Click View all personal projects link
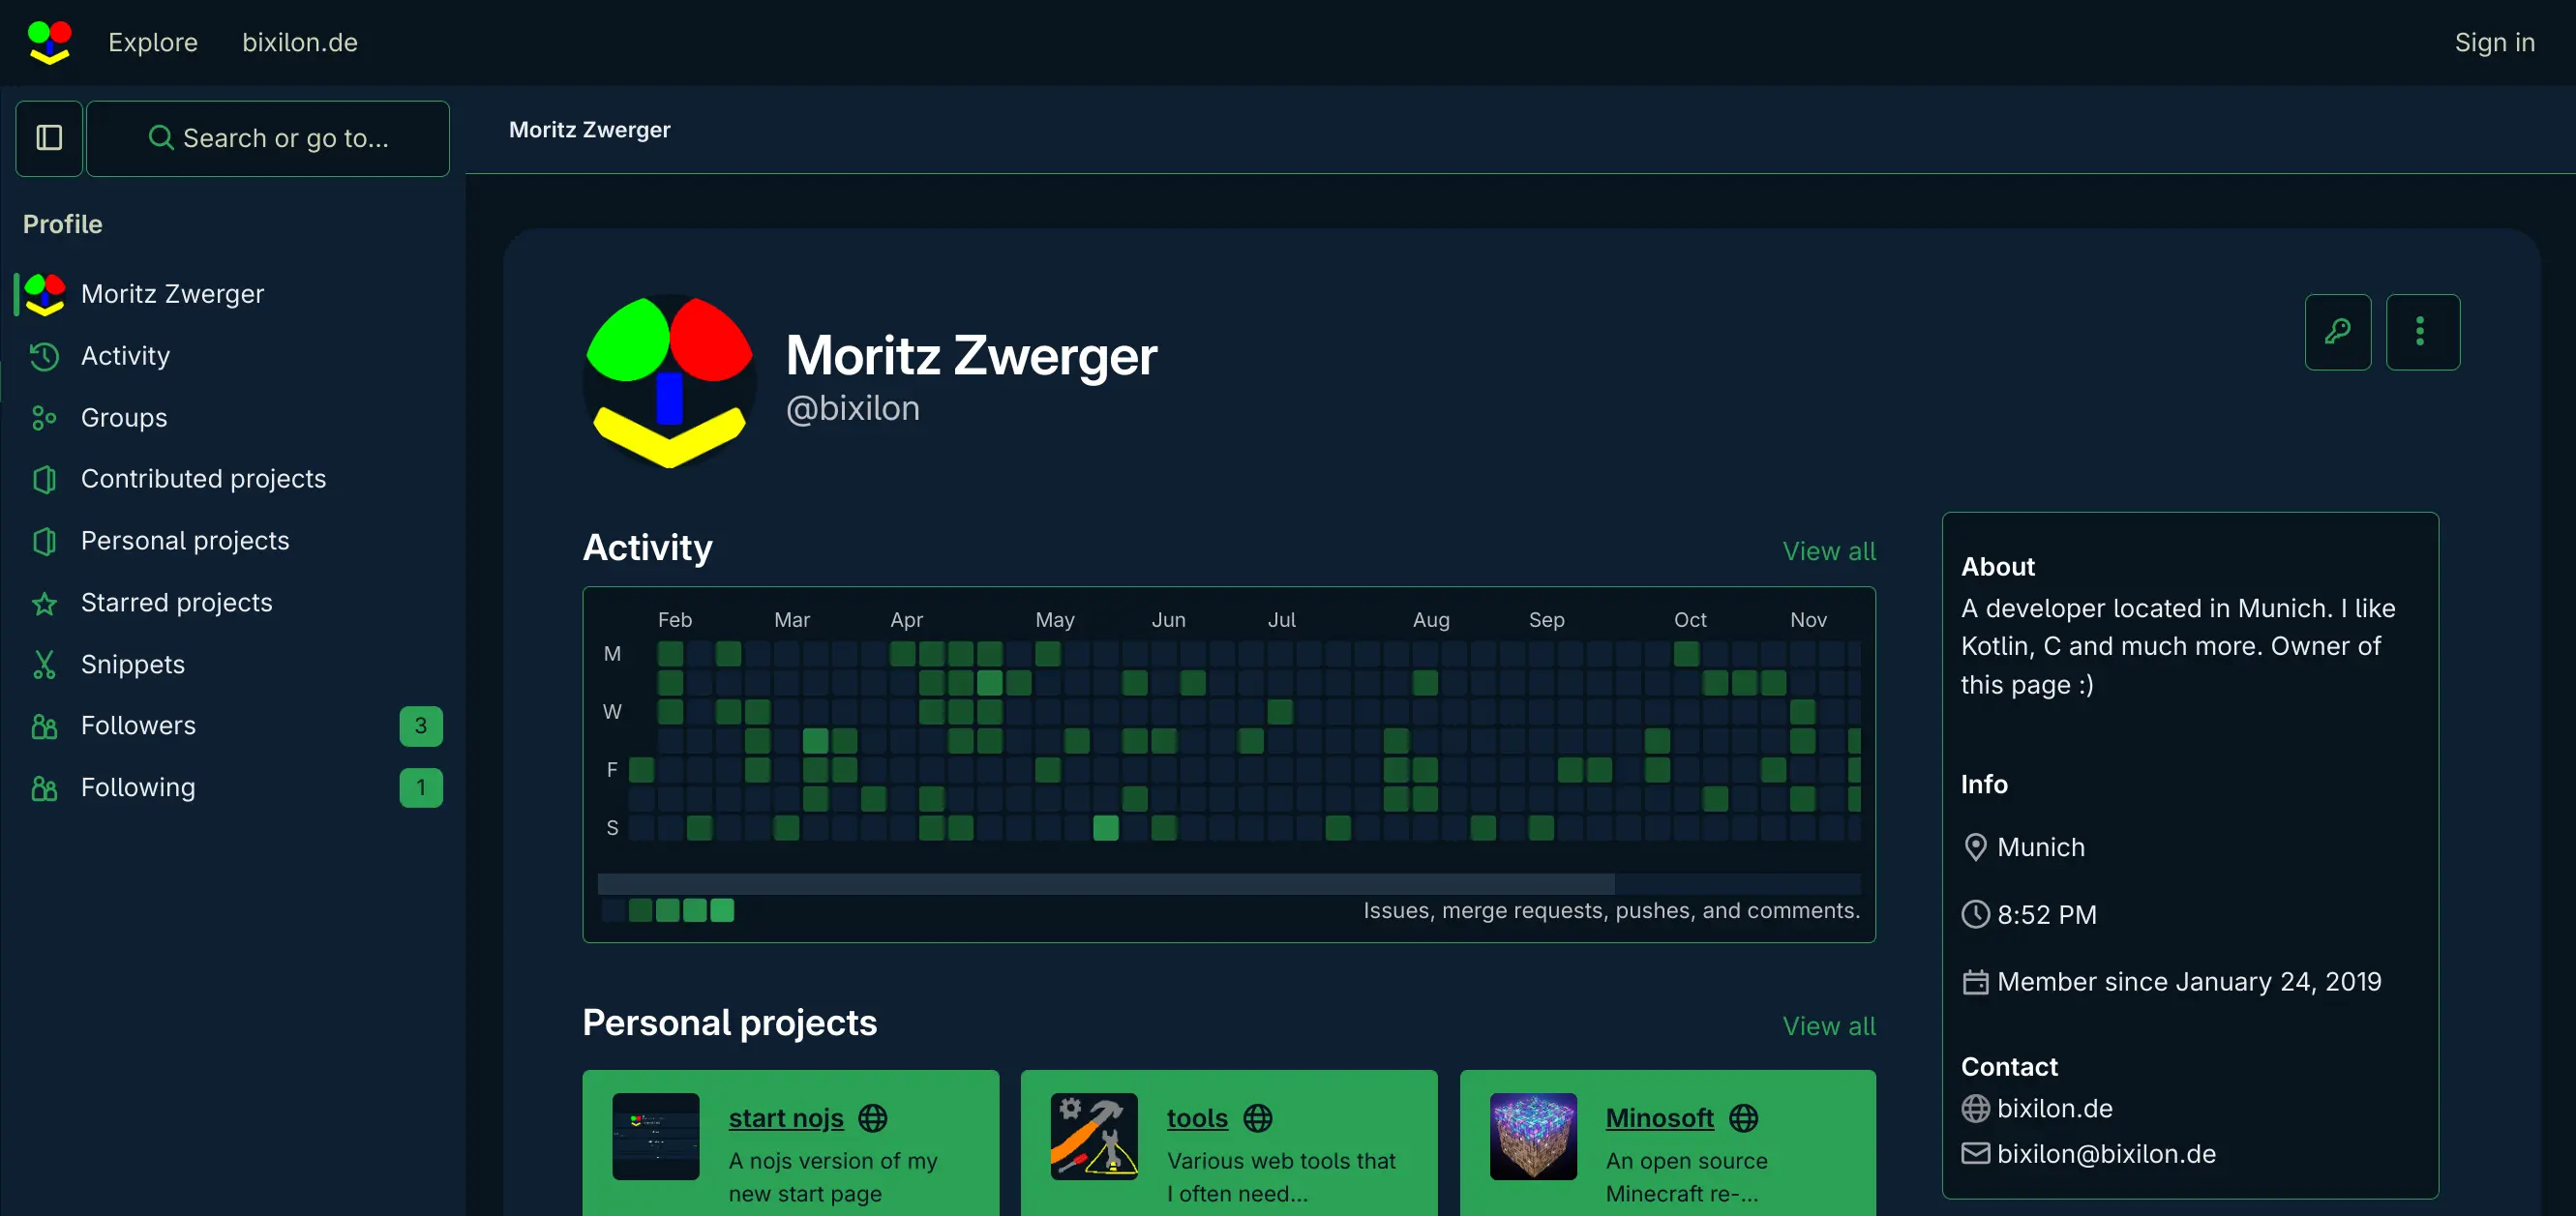Viewport: 2576px width, 1216px height. pos(1829,1025)
